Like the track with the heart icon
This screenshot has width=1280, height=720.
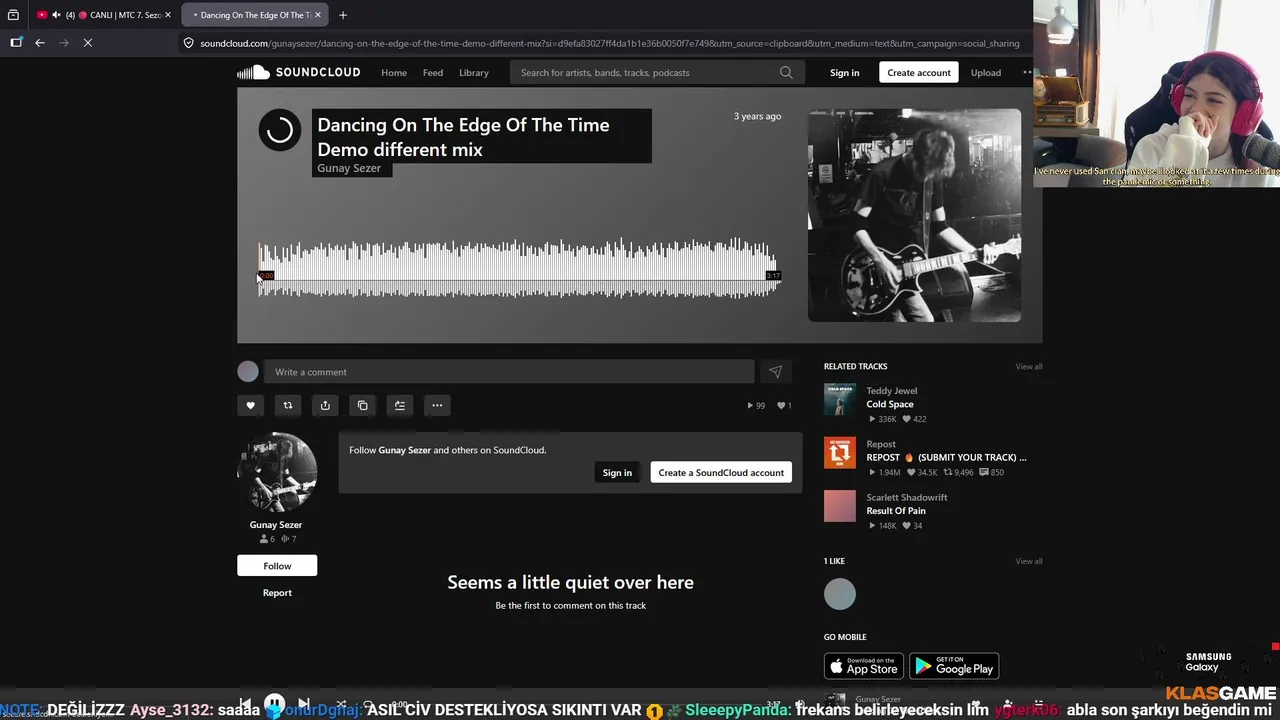250,405
